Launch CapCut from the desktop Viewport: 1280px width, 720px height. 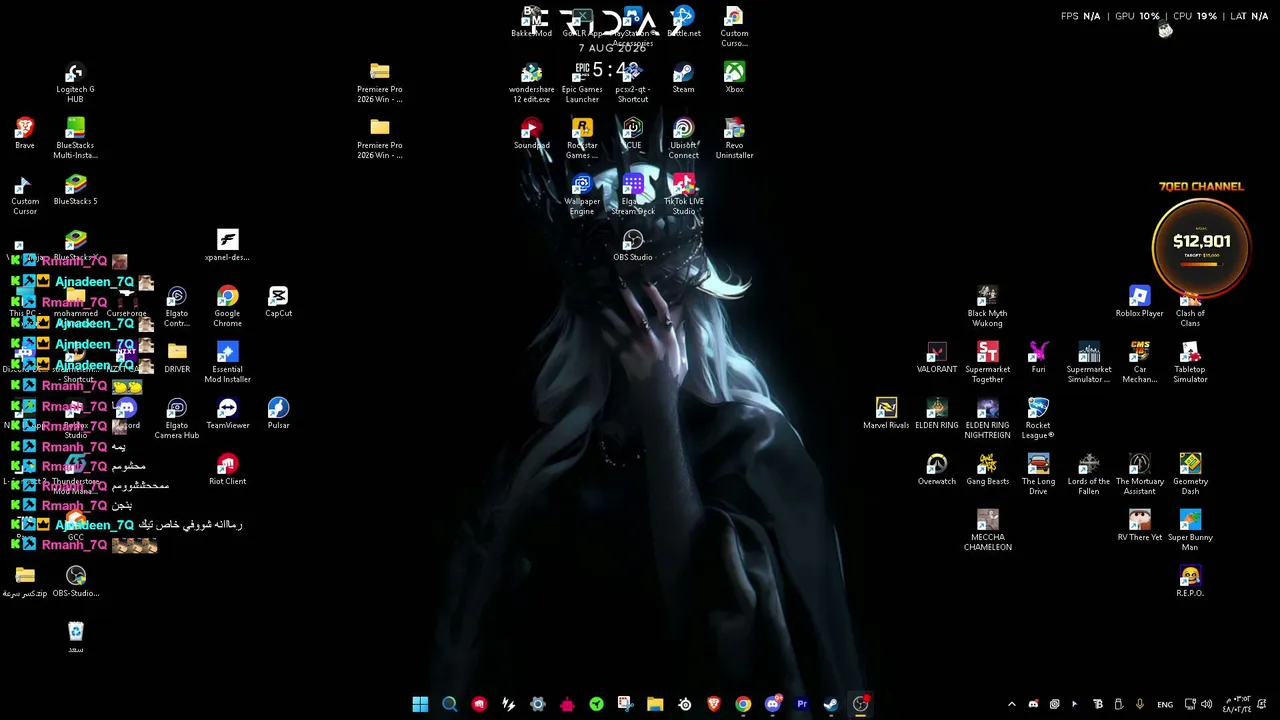pyautogui.click(x=278, y=302)
